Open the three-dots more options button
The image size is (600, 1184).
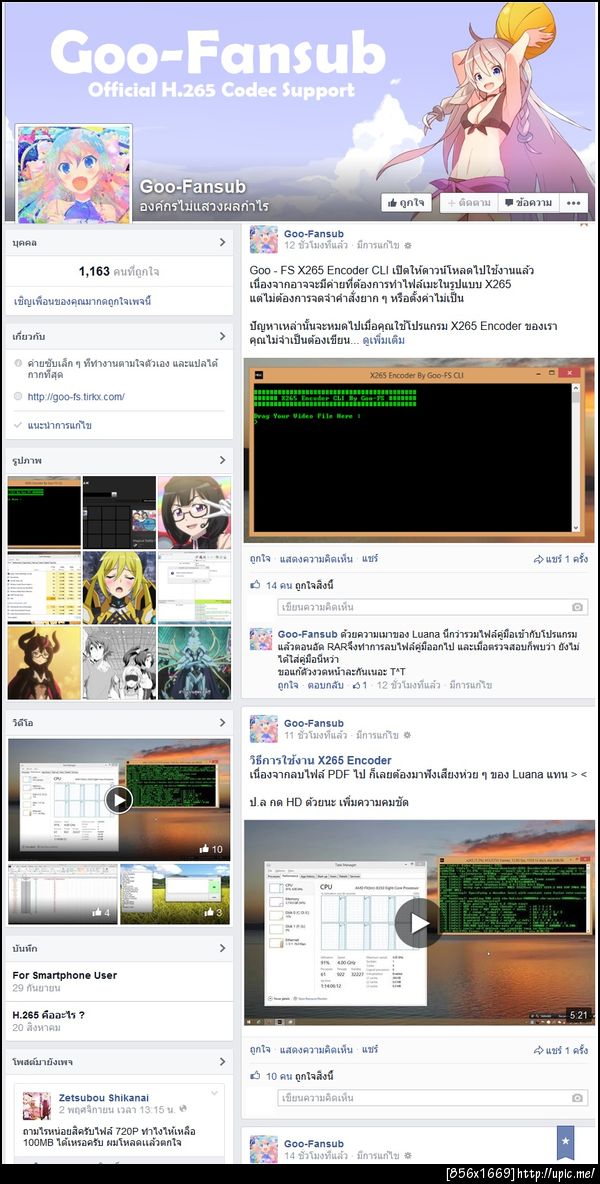(576, 202)
